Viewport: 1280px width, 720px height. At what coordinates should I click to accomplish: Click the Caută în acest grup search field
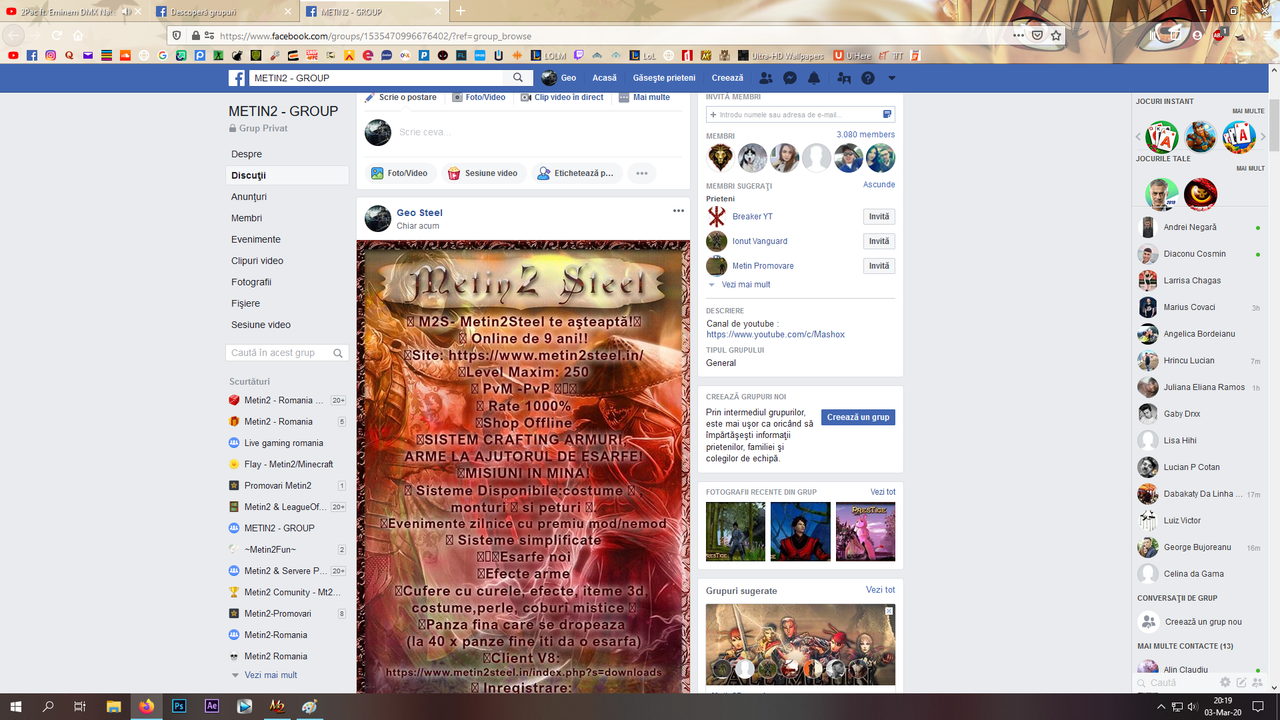(x=288, y=353)
